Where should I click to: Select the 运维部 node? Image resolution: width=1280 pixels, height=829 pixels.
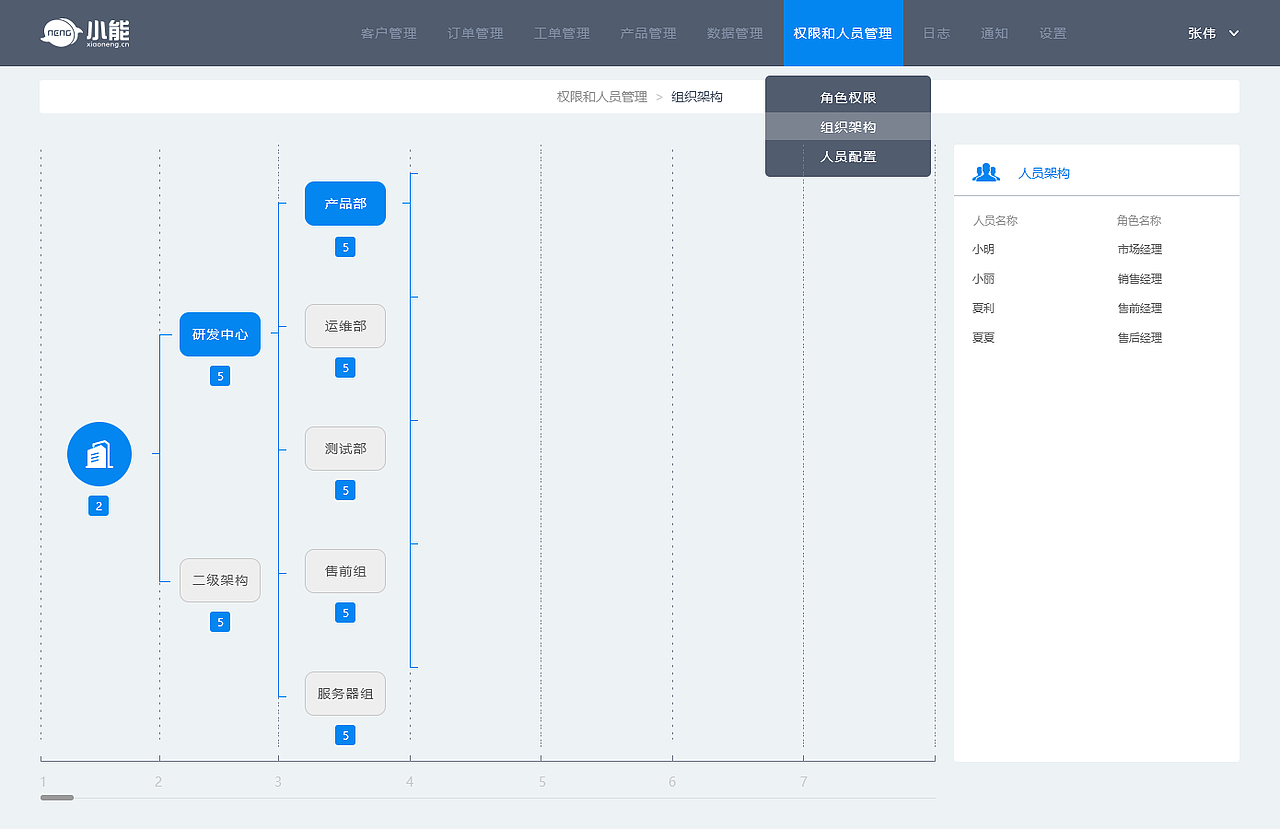pyautogui.click(x=345, y=326)
